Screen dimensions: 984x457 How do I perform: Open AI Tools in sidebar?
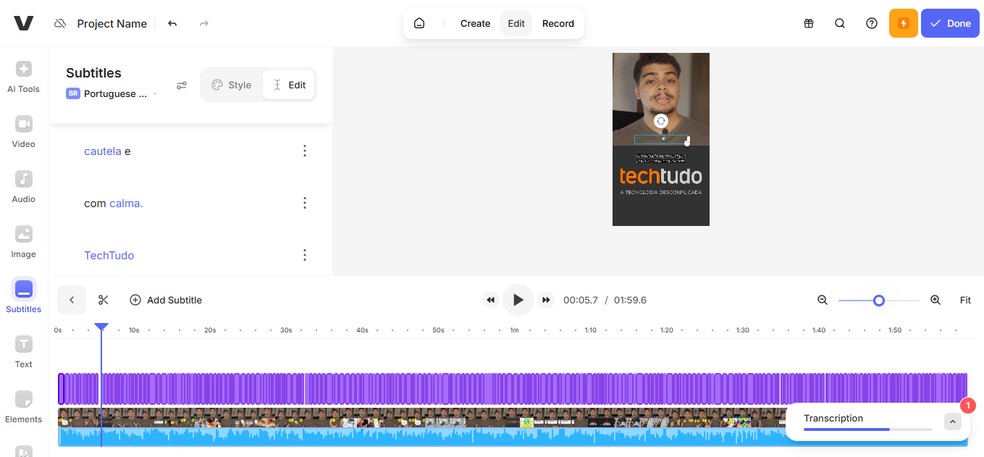point(23,77)
